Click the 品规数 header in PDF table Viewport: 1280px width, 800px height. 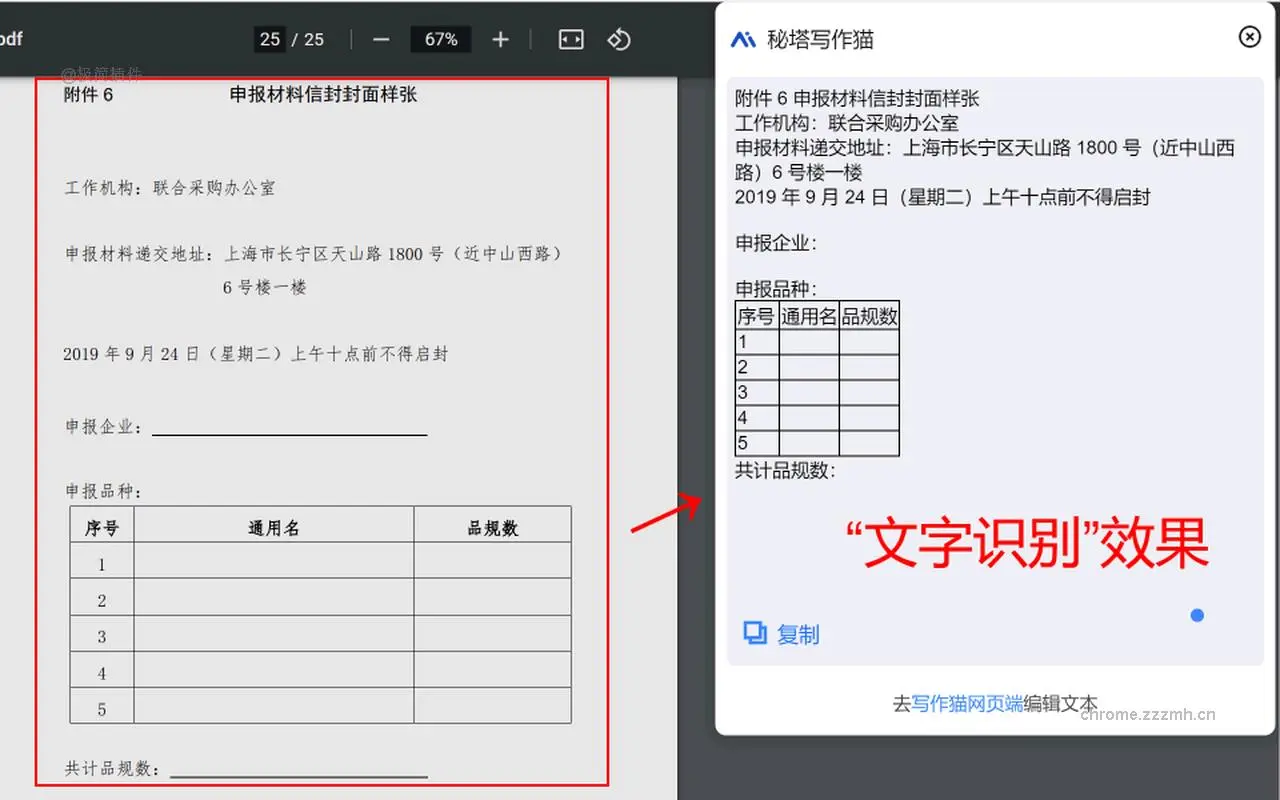pos(492,528)
